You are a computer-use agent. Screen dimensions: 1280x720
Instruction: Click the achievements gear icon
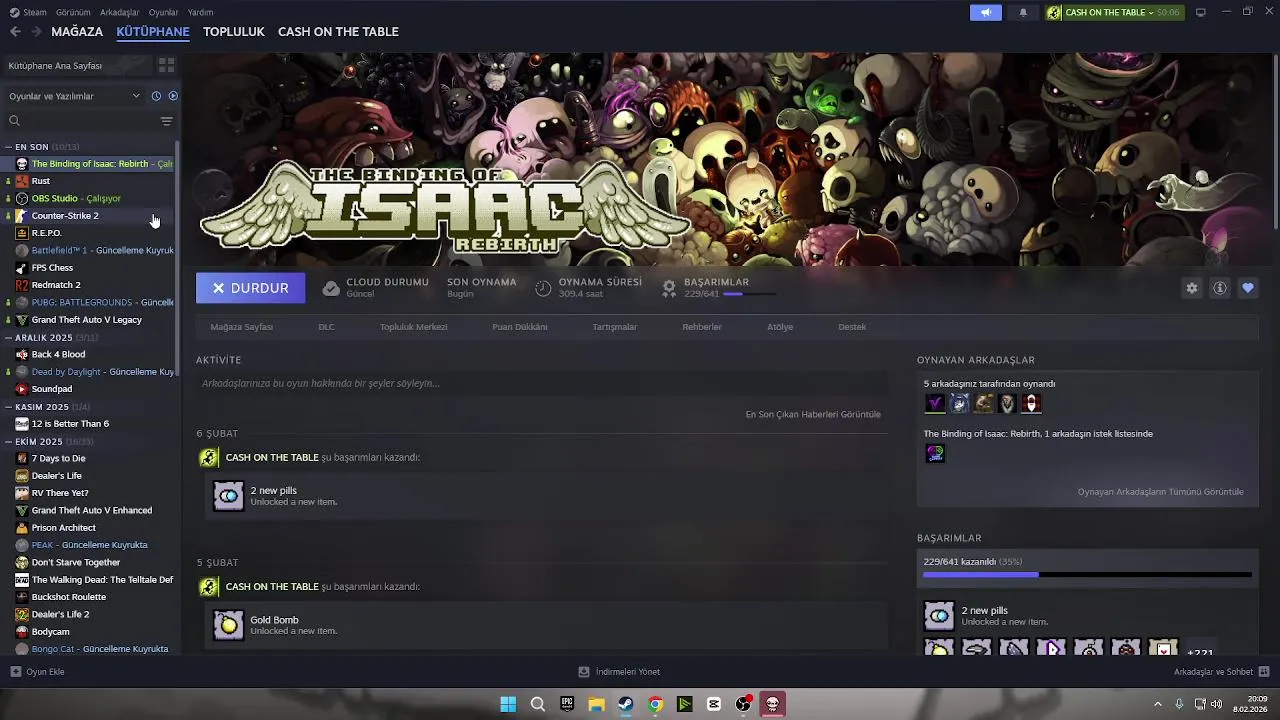(669, 288)
